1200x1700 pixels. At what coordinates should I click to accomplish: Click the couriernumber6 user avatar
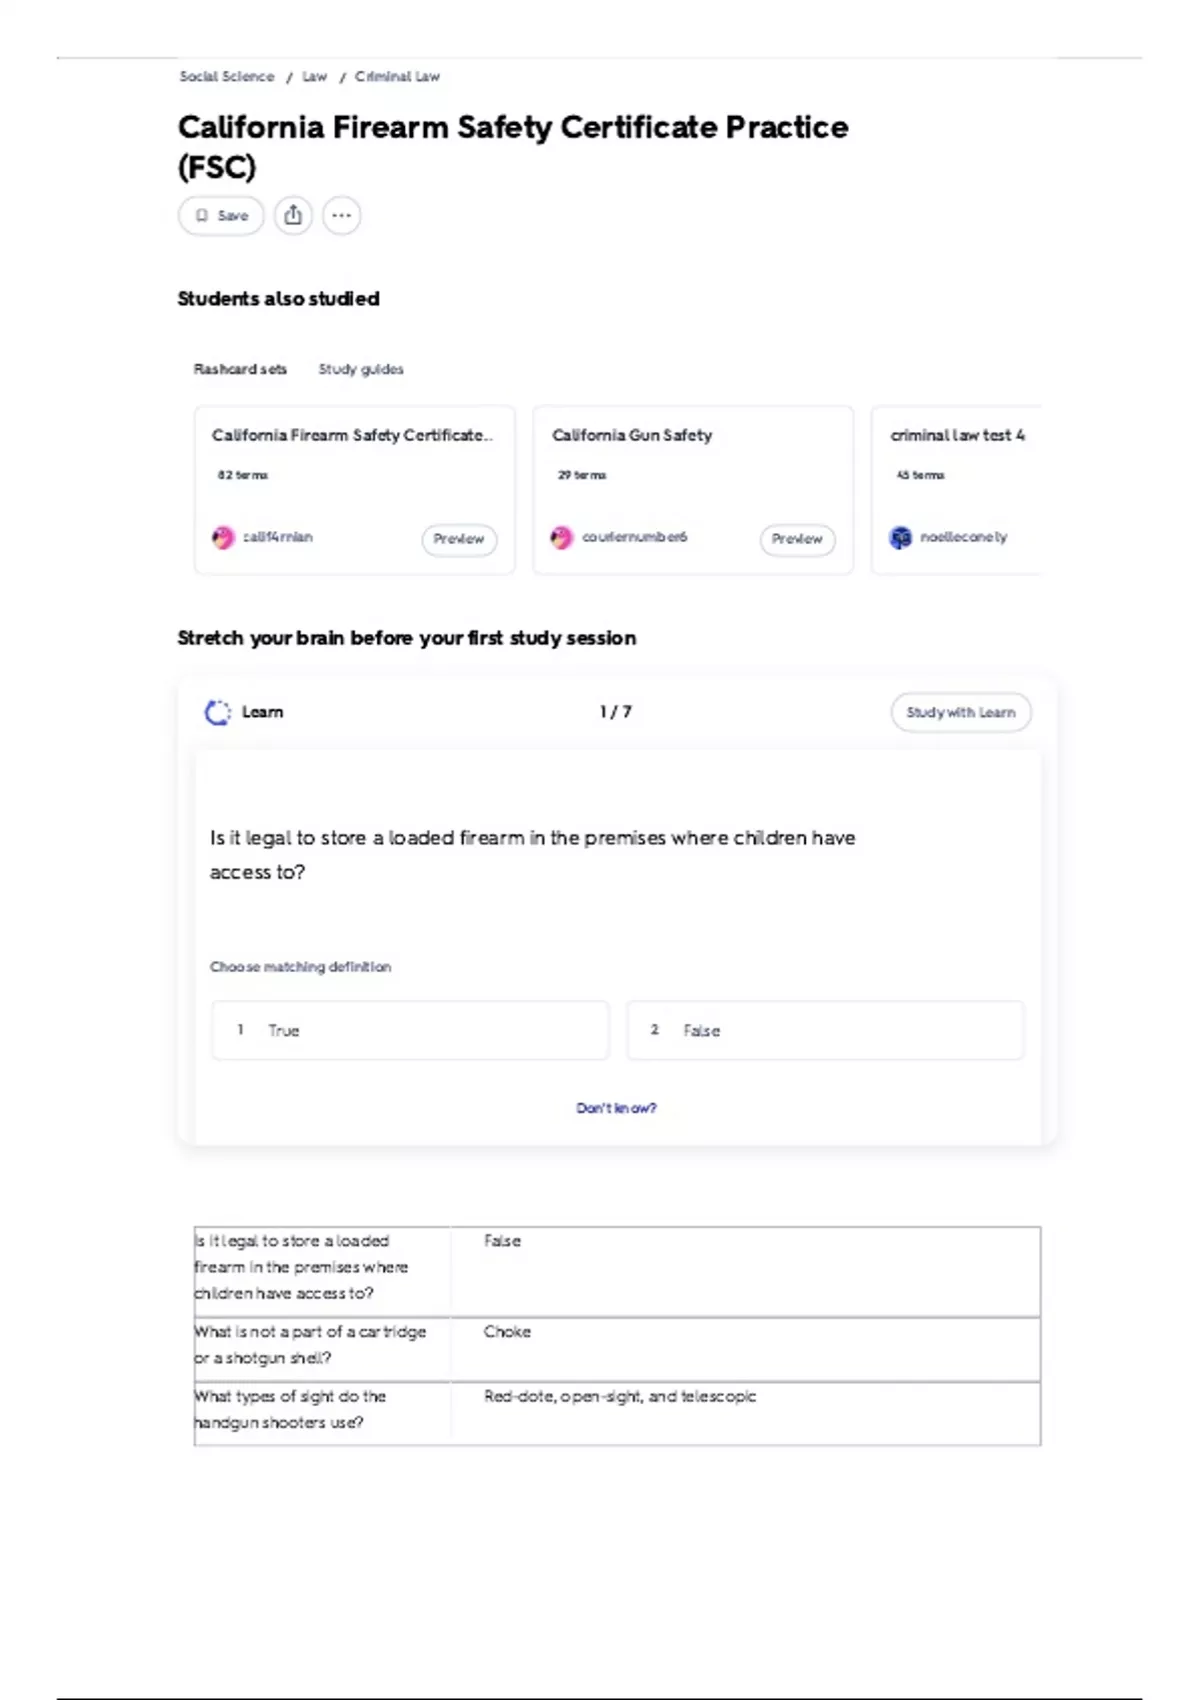[562, 538]
